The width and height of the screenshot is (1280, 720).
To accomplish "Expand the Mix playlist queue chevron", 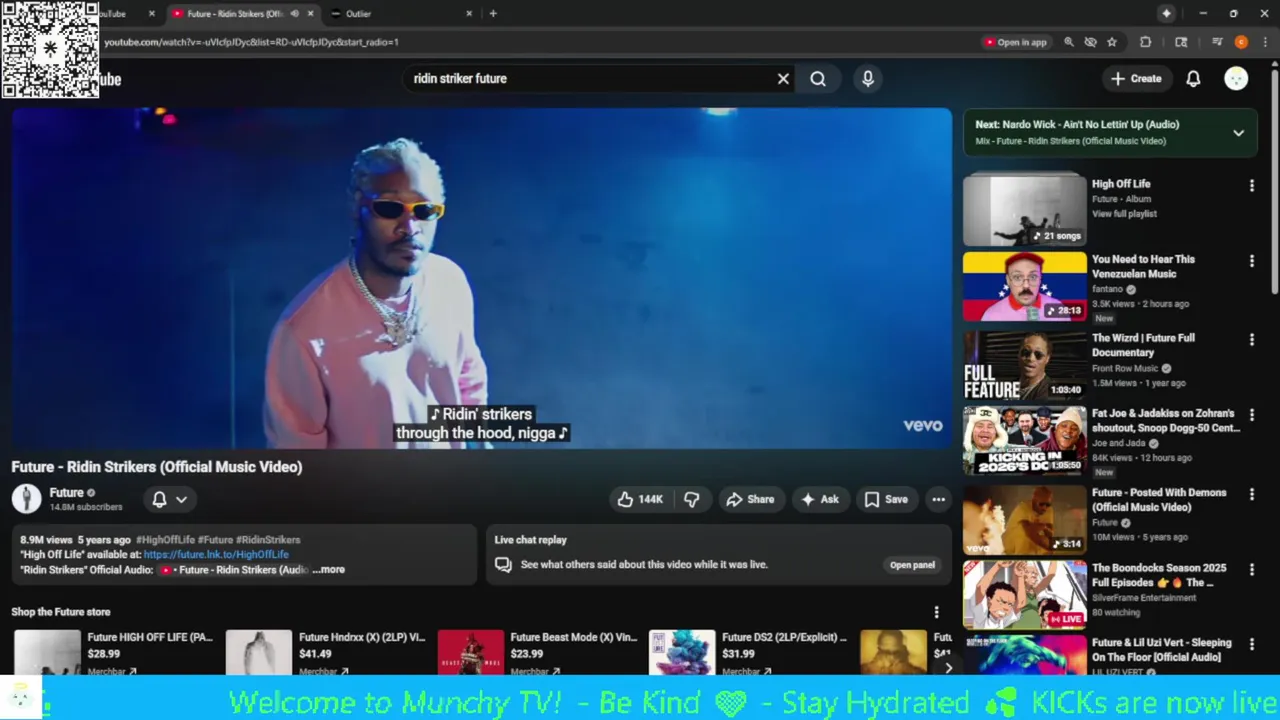I will click(x=1238, y=133).
